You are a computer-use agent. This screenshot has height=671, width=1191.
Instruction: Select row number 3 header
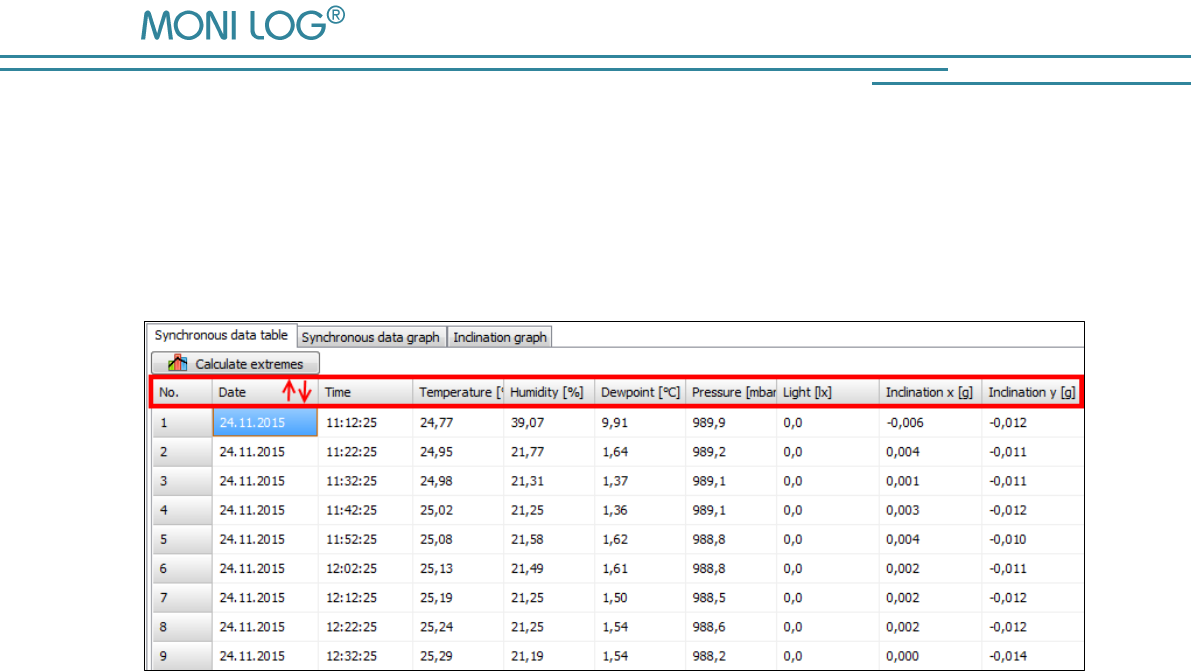tap(182, 481)
